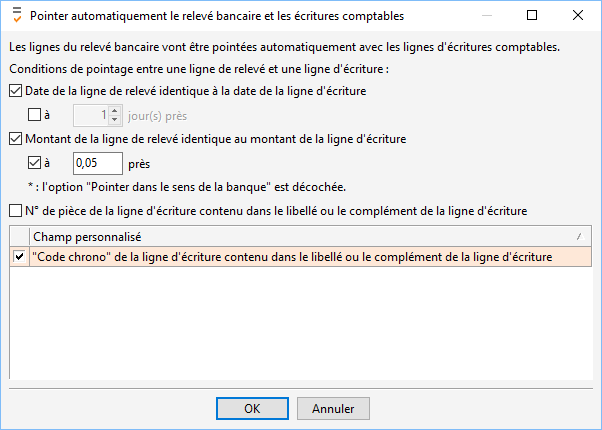Select the days tolerance number field
Image resolution: width=602 pixels, height=430 pixels.
click(x=91, y=115)
